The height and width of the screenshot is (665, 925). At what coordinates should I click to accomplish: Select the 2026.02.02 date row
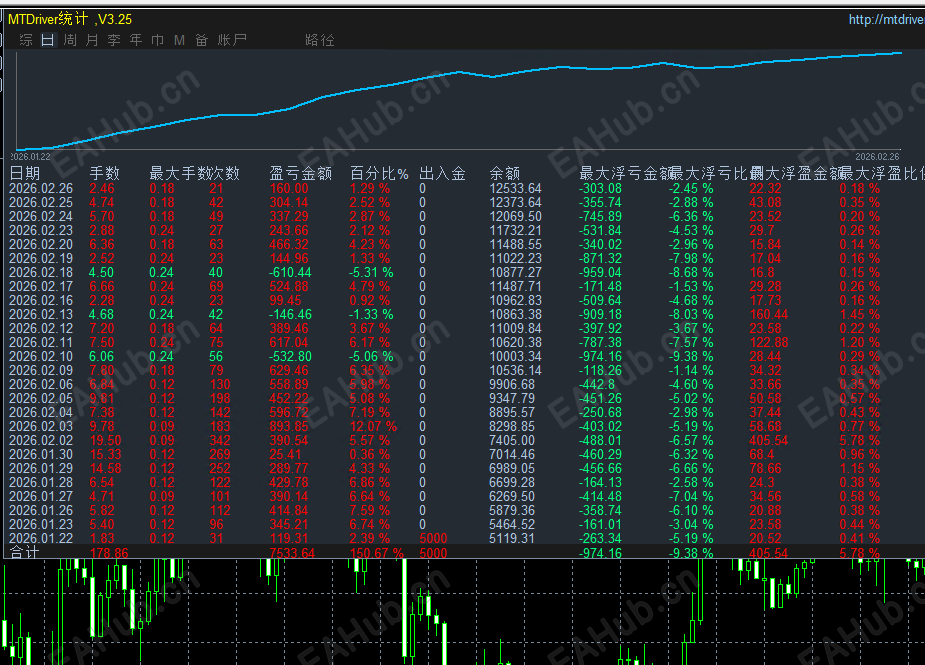coord(41,441)
